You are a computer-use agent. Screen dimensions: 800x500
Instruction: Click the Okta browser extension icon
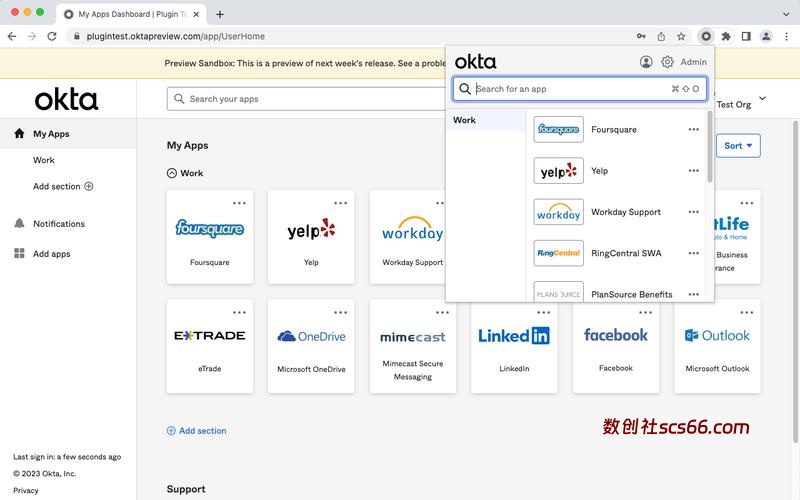pos(706,36)
